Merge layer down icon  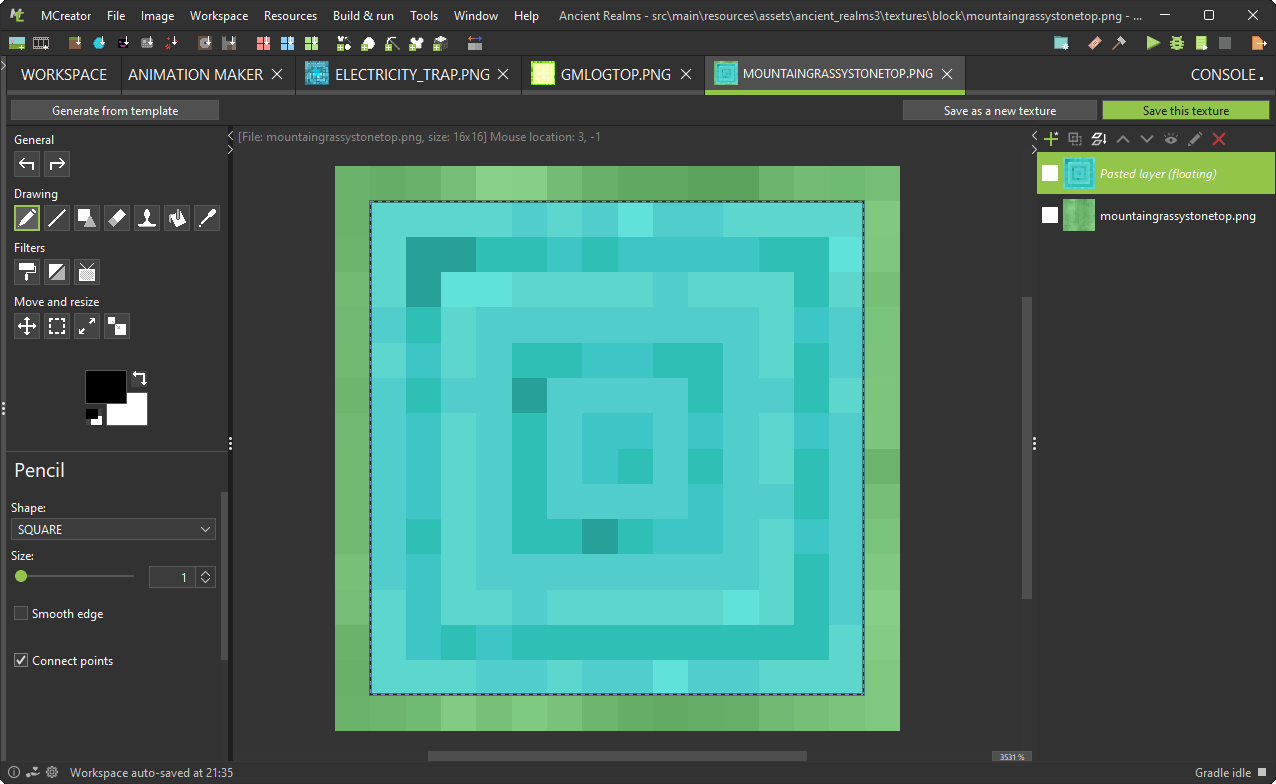point(1098,139)
